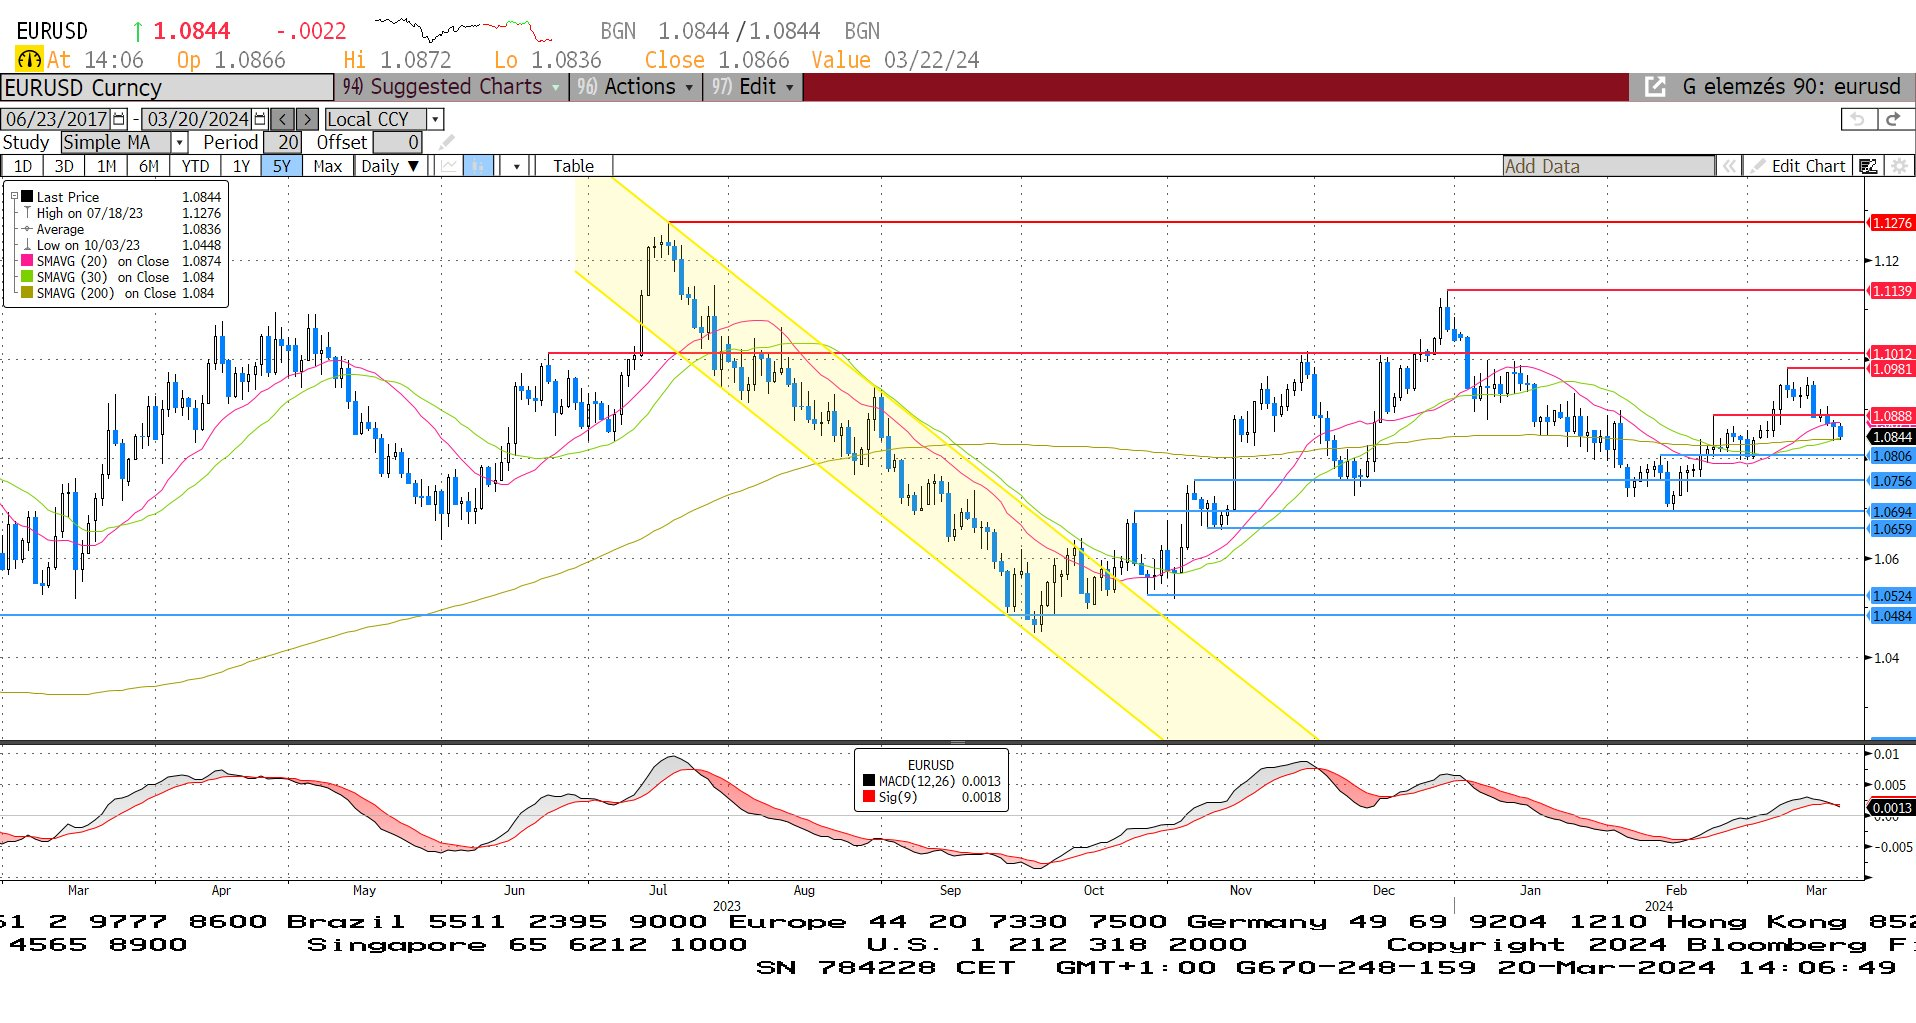The image size is (1916, 1023).
Task: Click the undo arrow button
Action: [1858, 119]
